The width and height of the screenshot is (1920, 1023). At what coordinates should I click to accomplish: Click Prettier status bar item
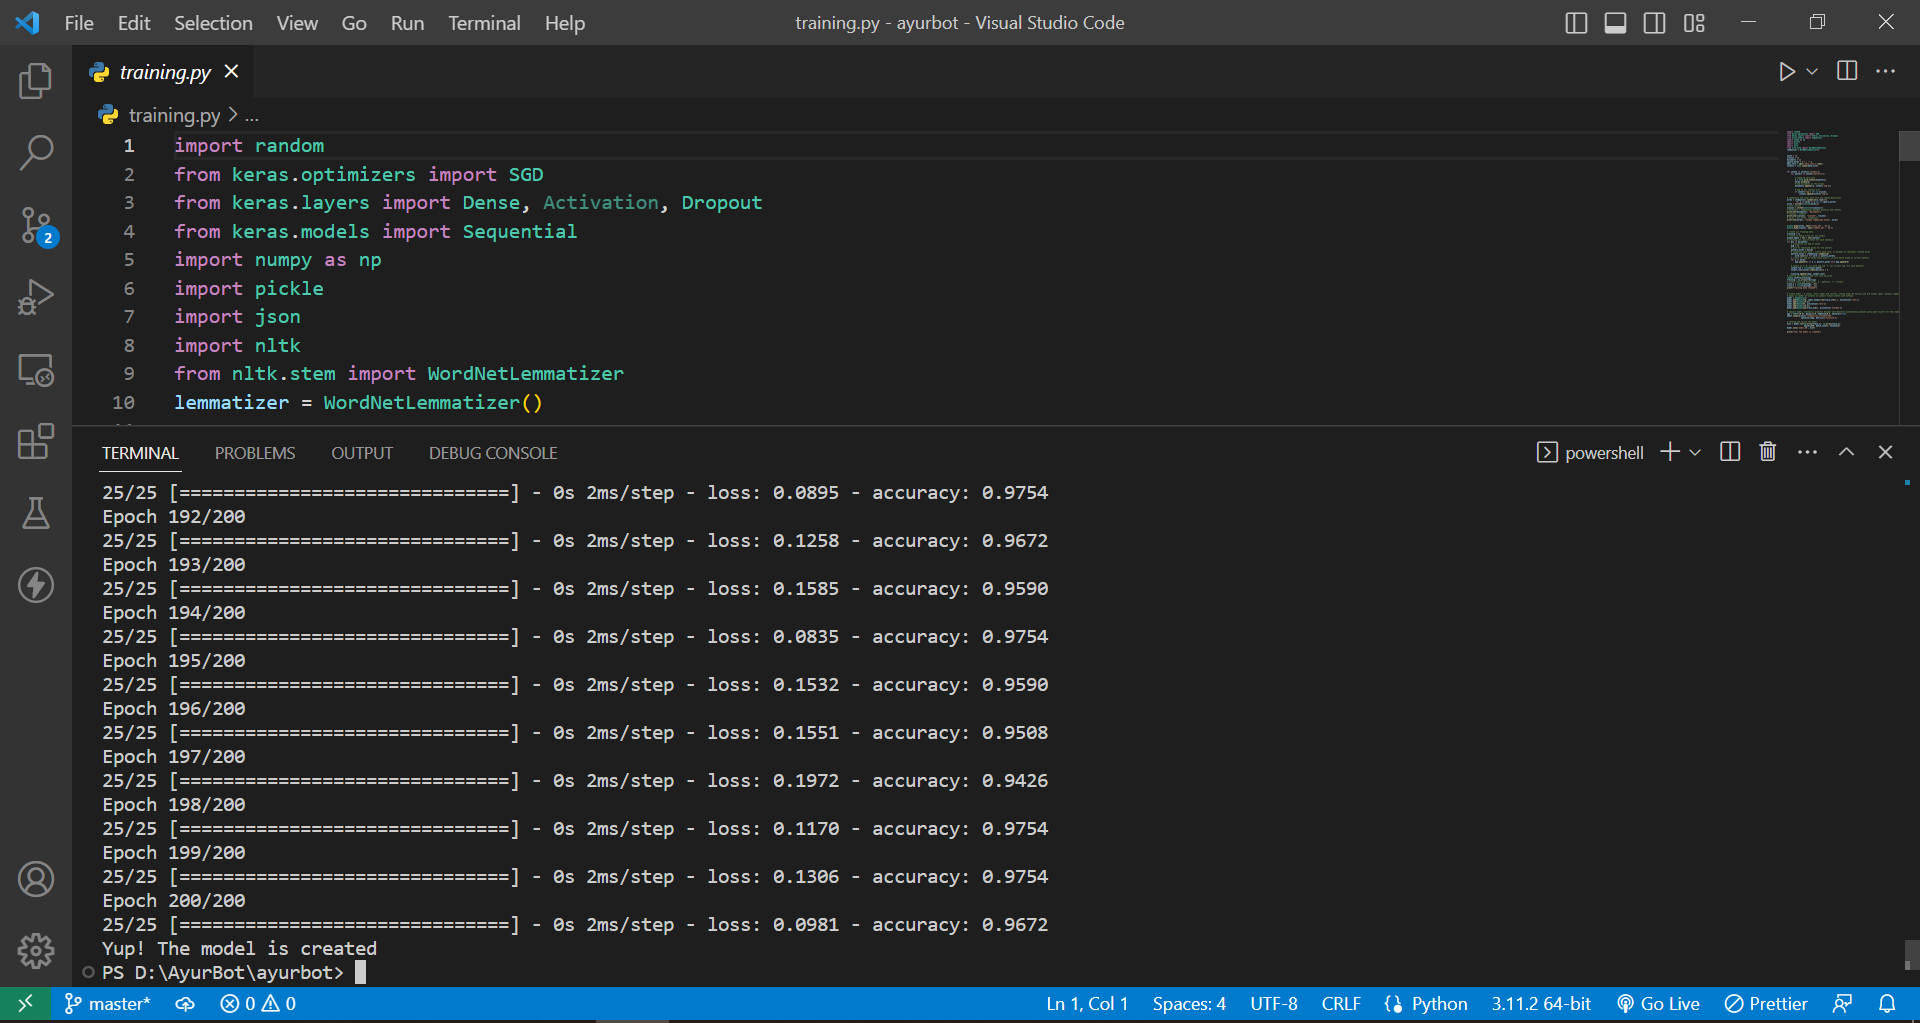pyautogui.click(x=1766, y=1003)
